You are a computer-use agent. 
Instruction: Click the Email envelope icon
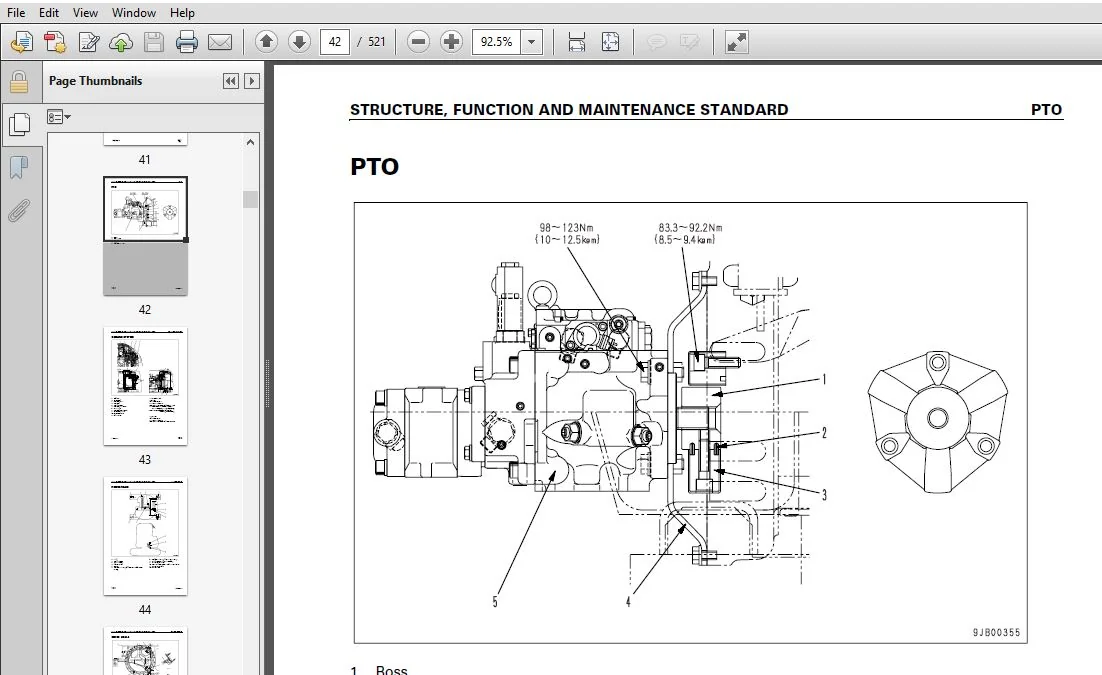tap(220, 42)
